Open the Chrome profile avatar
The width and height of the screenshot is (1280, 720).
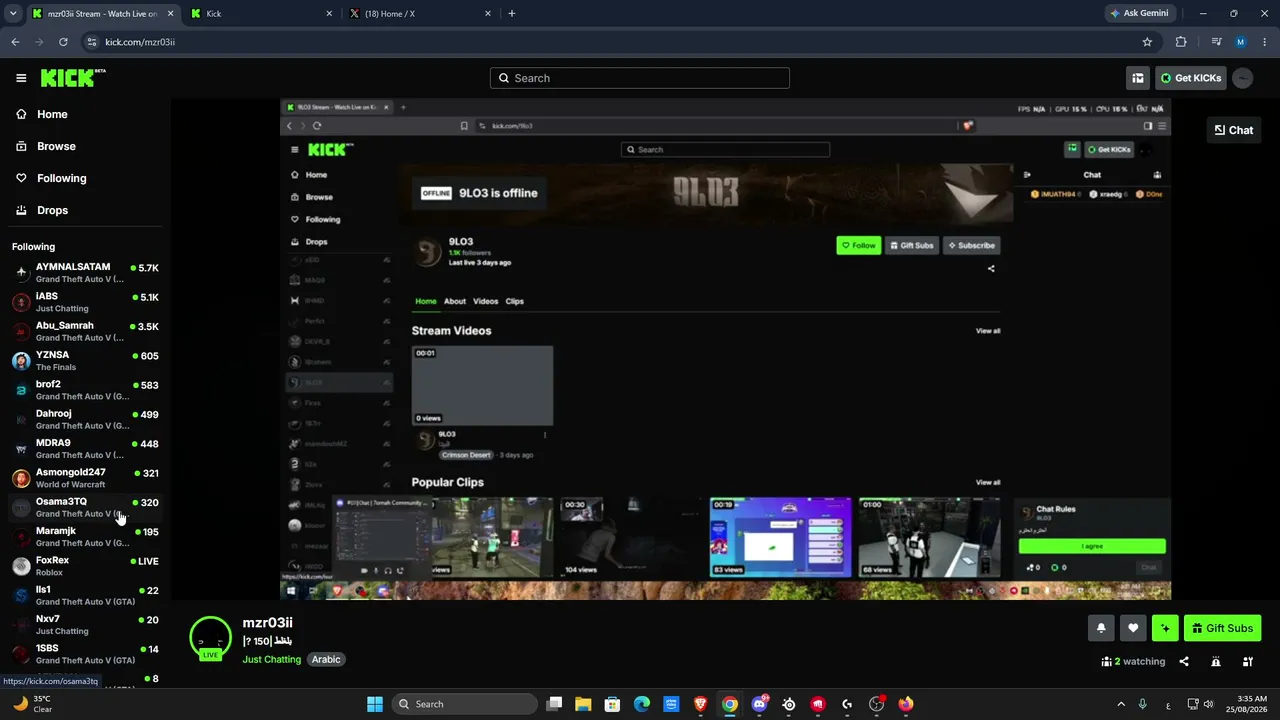pos(1241,42)
